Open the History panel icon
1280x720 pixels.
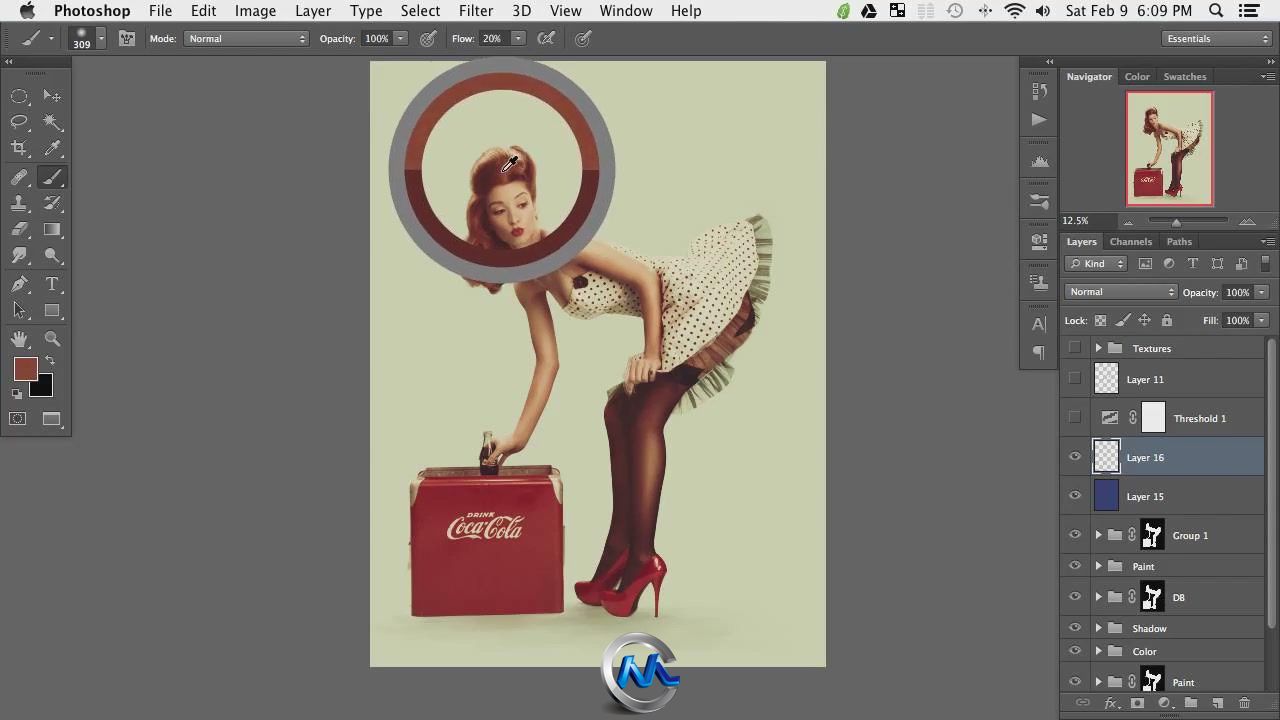click(x=1039, y=91)
